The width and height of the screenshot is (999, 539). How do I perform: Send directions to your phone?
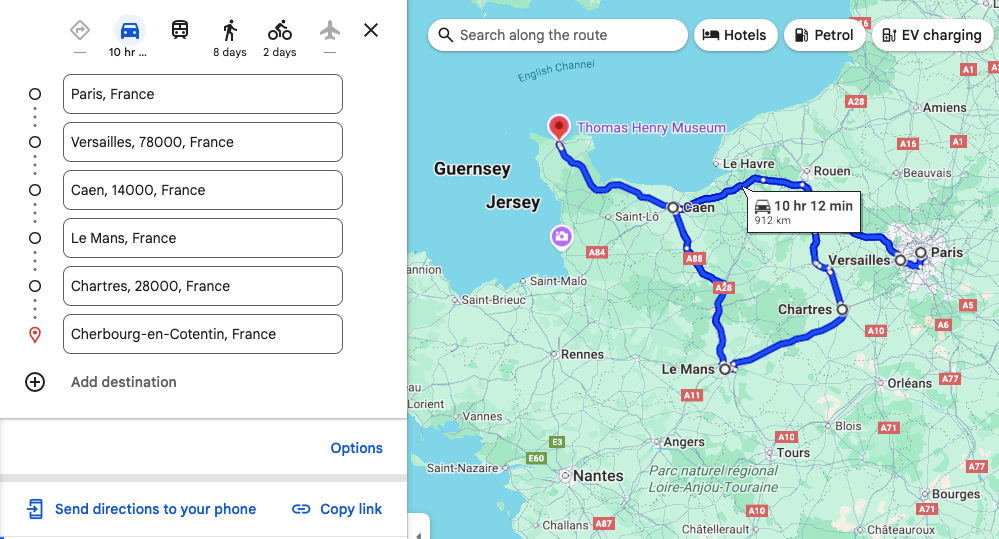tap(142, 509)
